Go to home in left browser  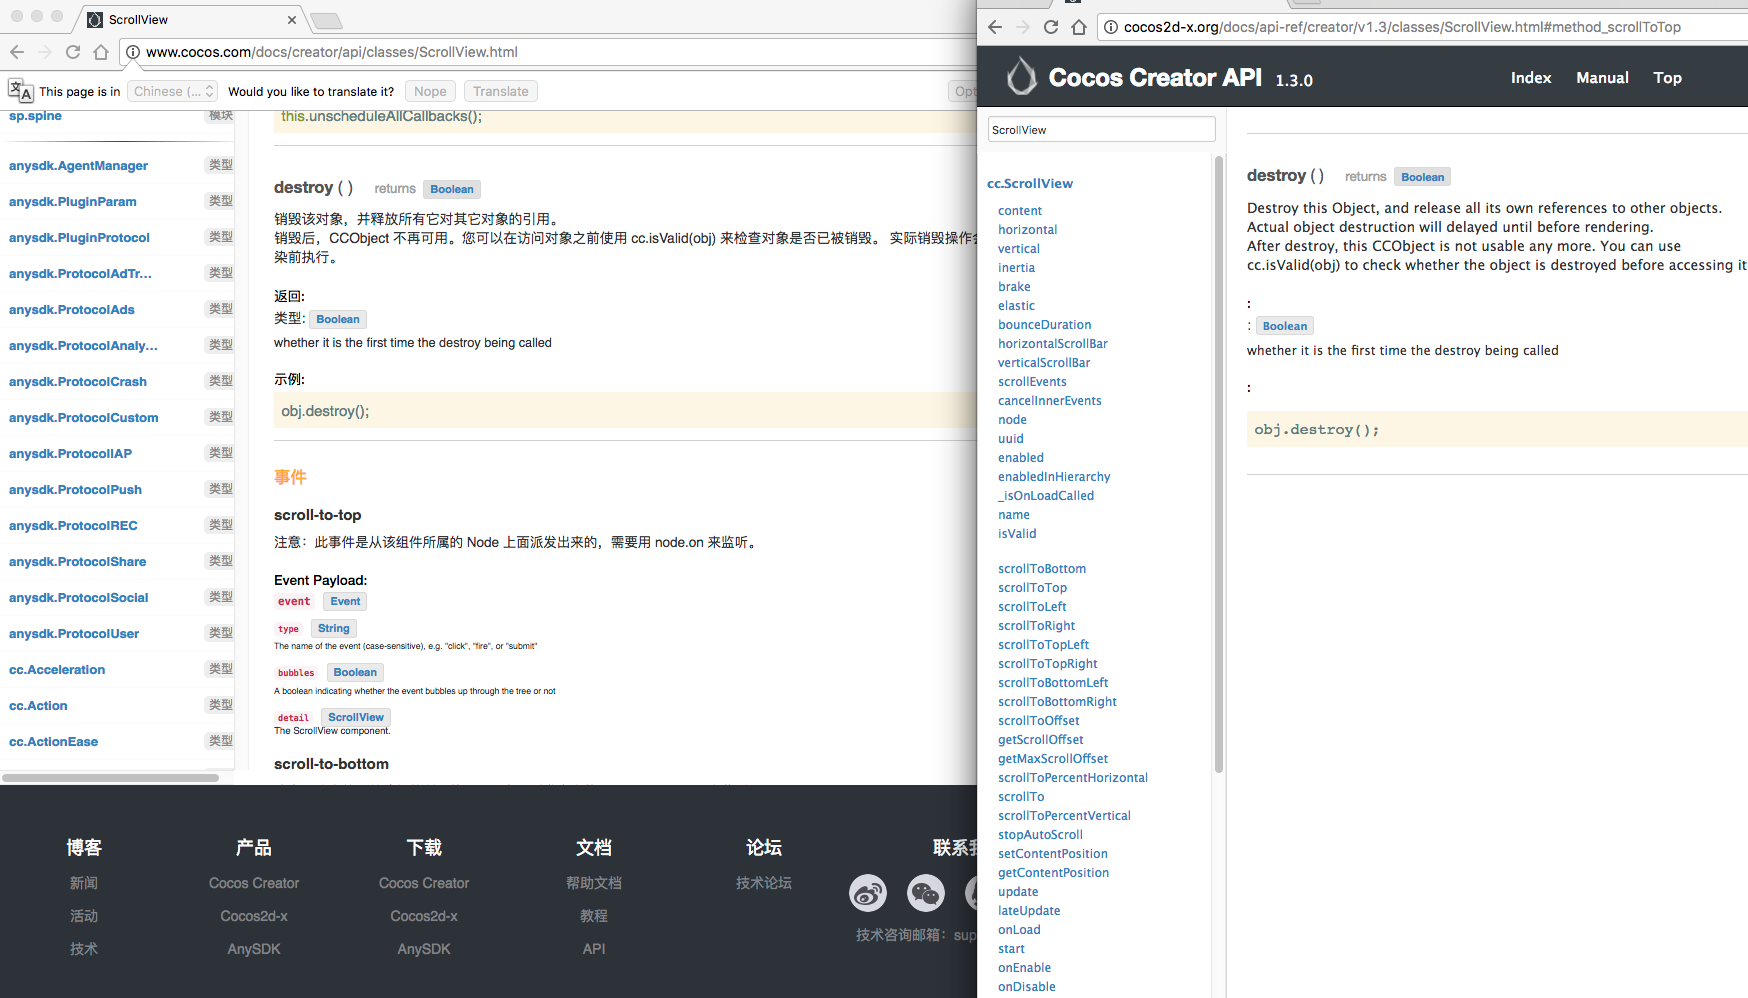101,52
